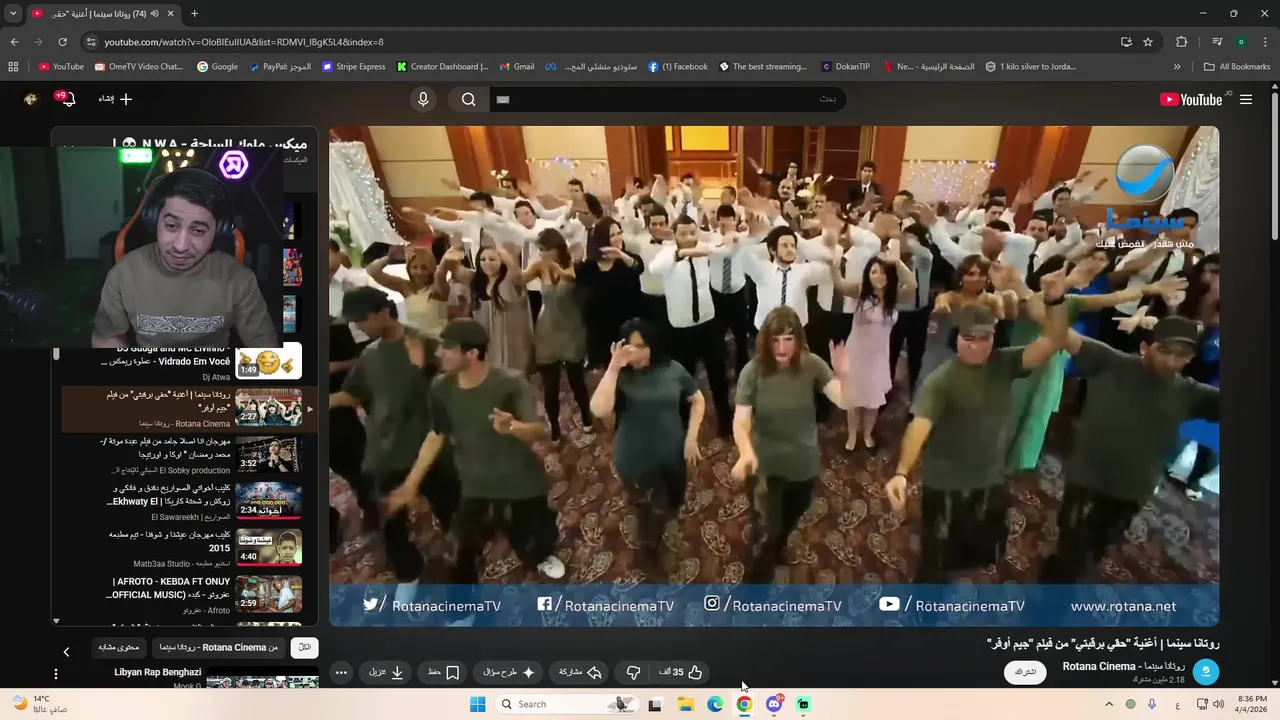Click the ask question sparkle button
The height and width of the screenshot is (720, 1280).
coord(509,672)
